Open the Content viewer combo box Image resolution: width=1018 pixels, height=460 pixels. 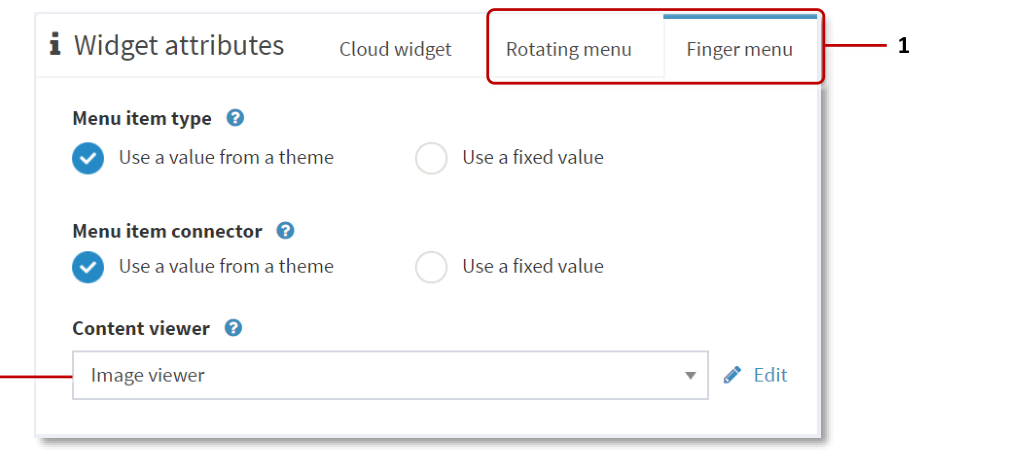390,376
